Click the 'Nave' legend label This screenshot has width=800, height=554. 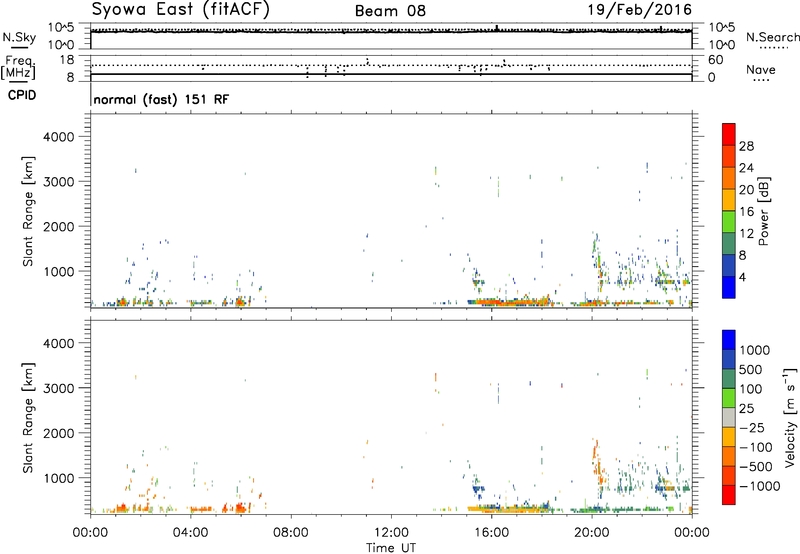point(761,70)
